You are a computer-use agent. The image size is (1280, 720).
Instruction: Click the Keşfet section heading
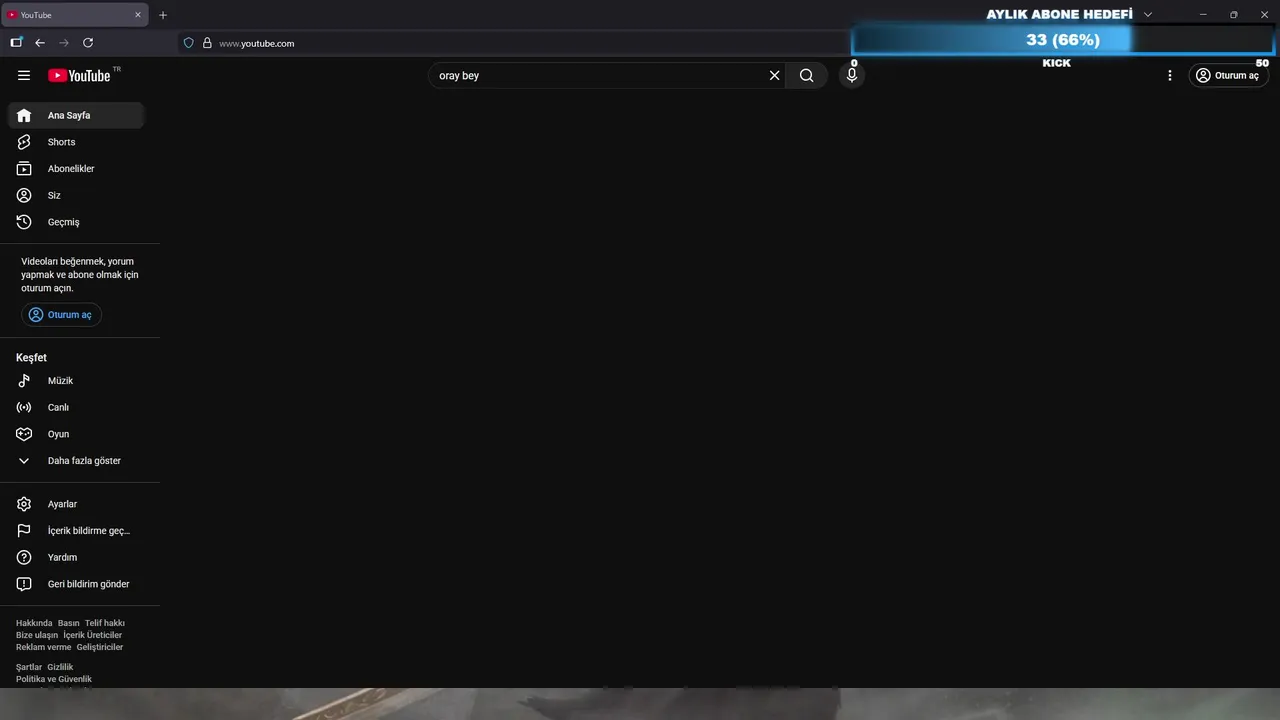tap(31, 358)
